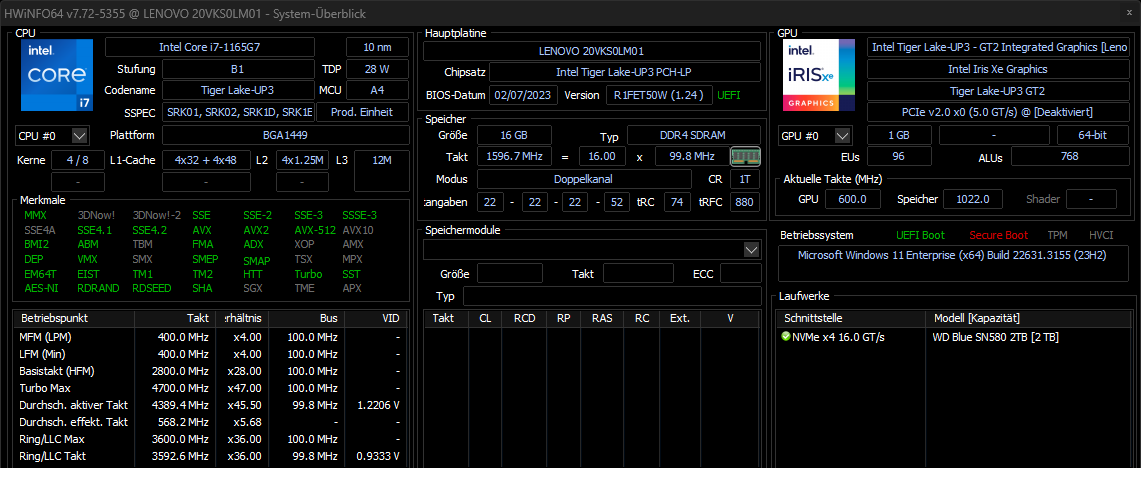The height and width of the screenshot is (483, 1141).
Task: Click the Windows 11 Enterprise operating system field
Action: tap(952, 255)
